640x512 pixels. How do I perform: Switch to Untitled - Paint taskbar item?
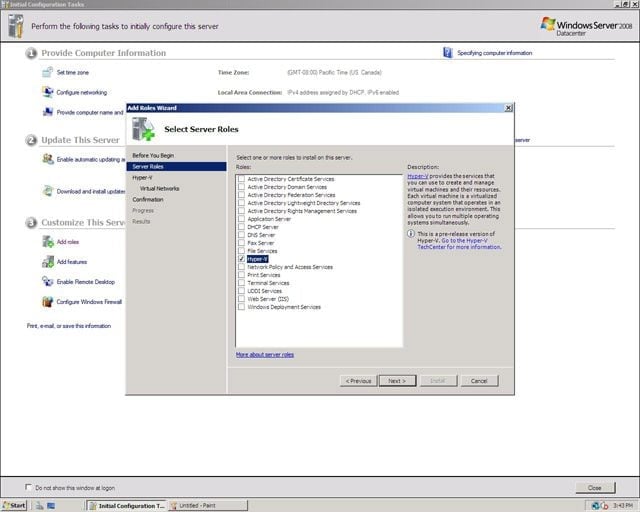tap(208, 505)
